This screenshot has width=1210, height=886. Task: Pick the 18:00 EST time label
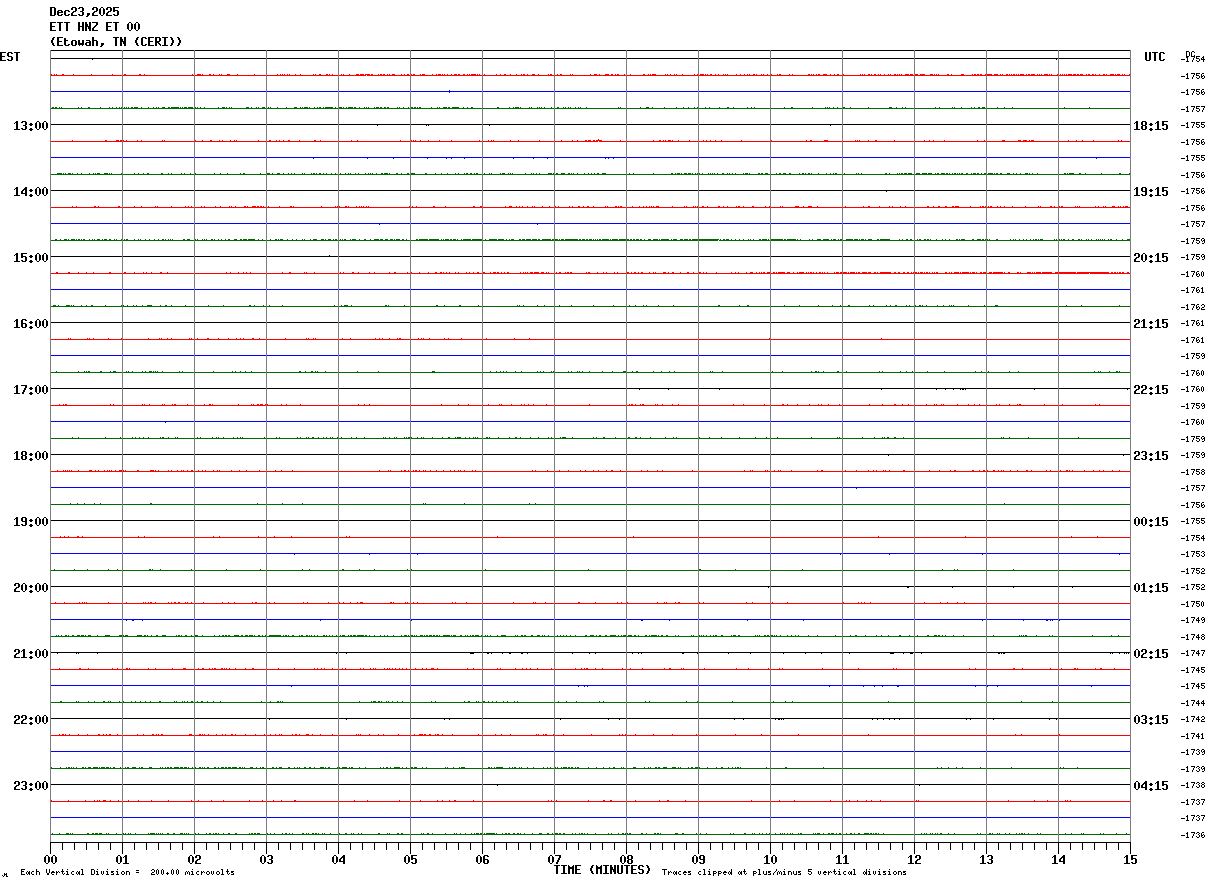(31, 455)
